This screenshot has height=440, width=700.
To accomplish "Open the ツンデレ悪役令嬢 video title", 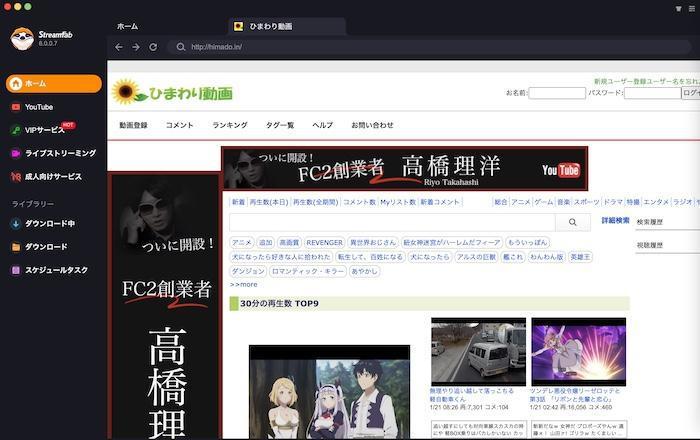I will (575, 395).
